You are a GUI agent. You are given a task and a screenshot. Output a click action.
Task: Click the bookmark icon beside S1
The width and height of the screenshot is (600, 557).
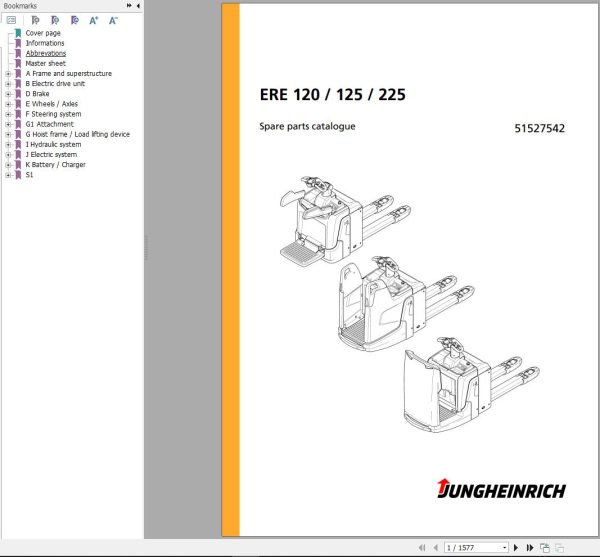point(18,175)
